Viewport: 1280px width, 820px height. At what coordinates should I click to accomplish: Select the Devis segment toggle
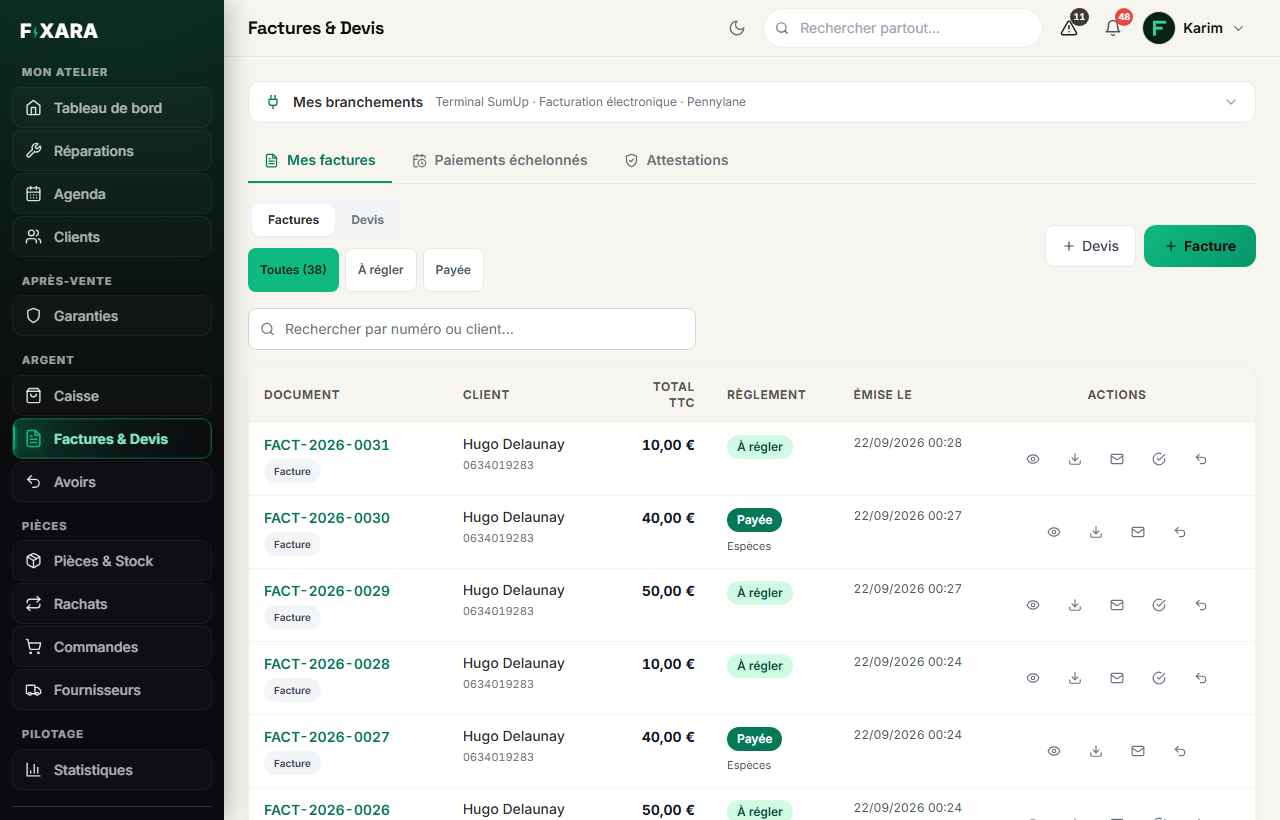368,220
